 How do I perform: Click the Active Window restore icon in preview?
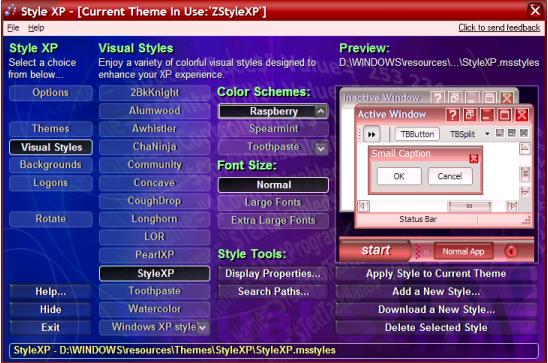coord(470,115)
